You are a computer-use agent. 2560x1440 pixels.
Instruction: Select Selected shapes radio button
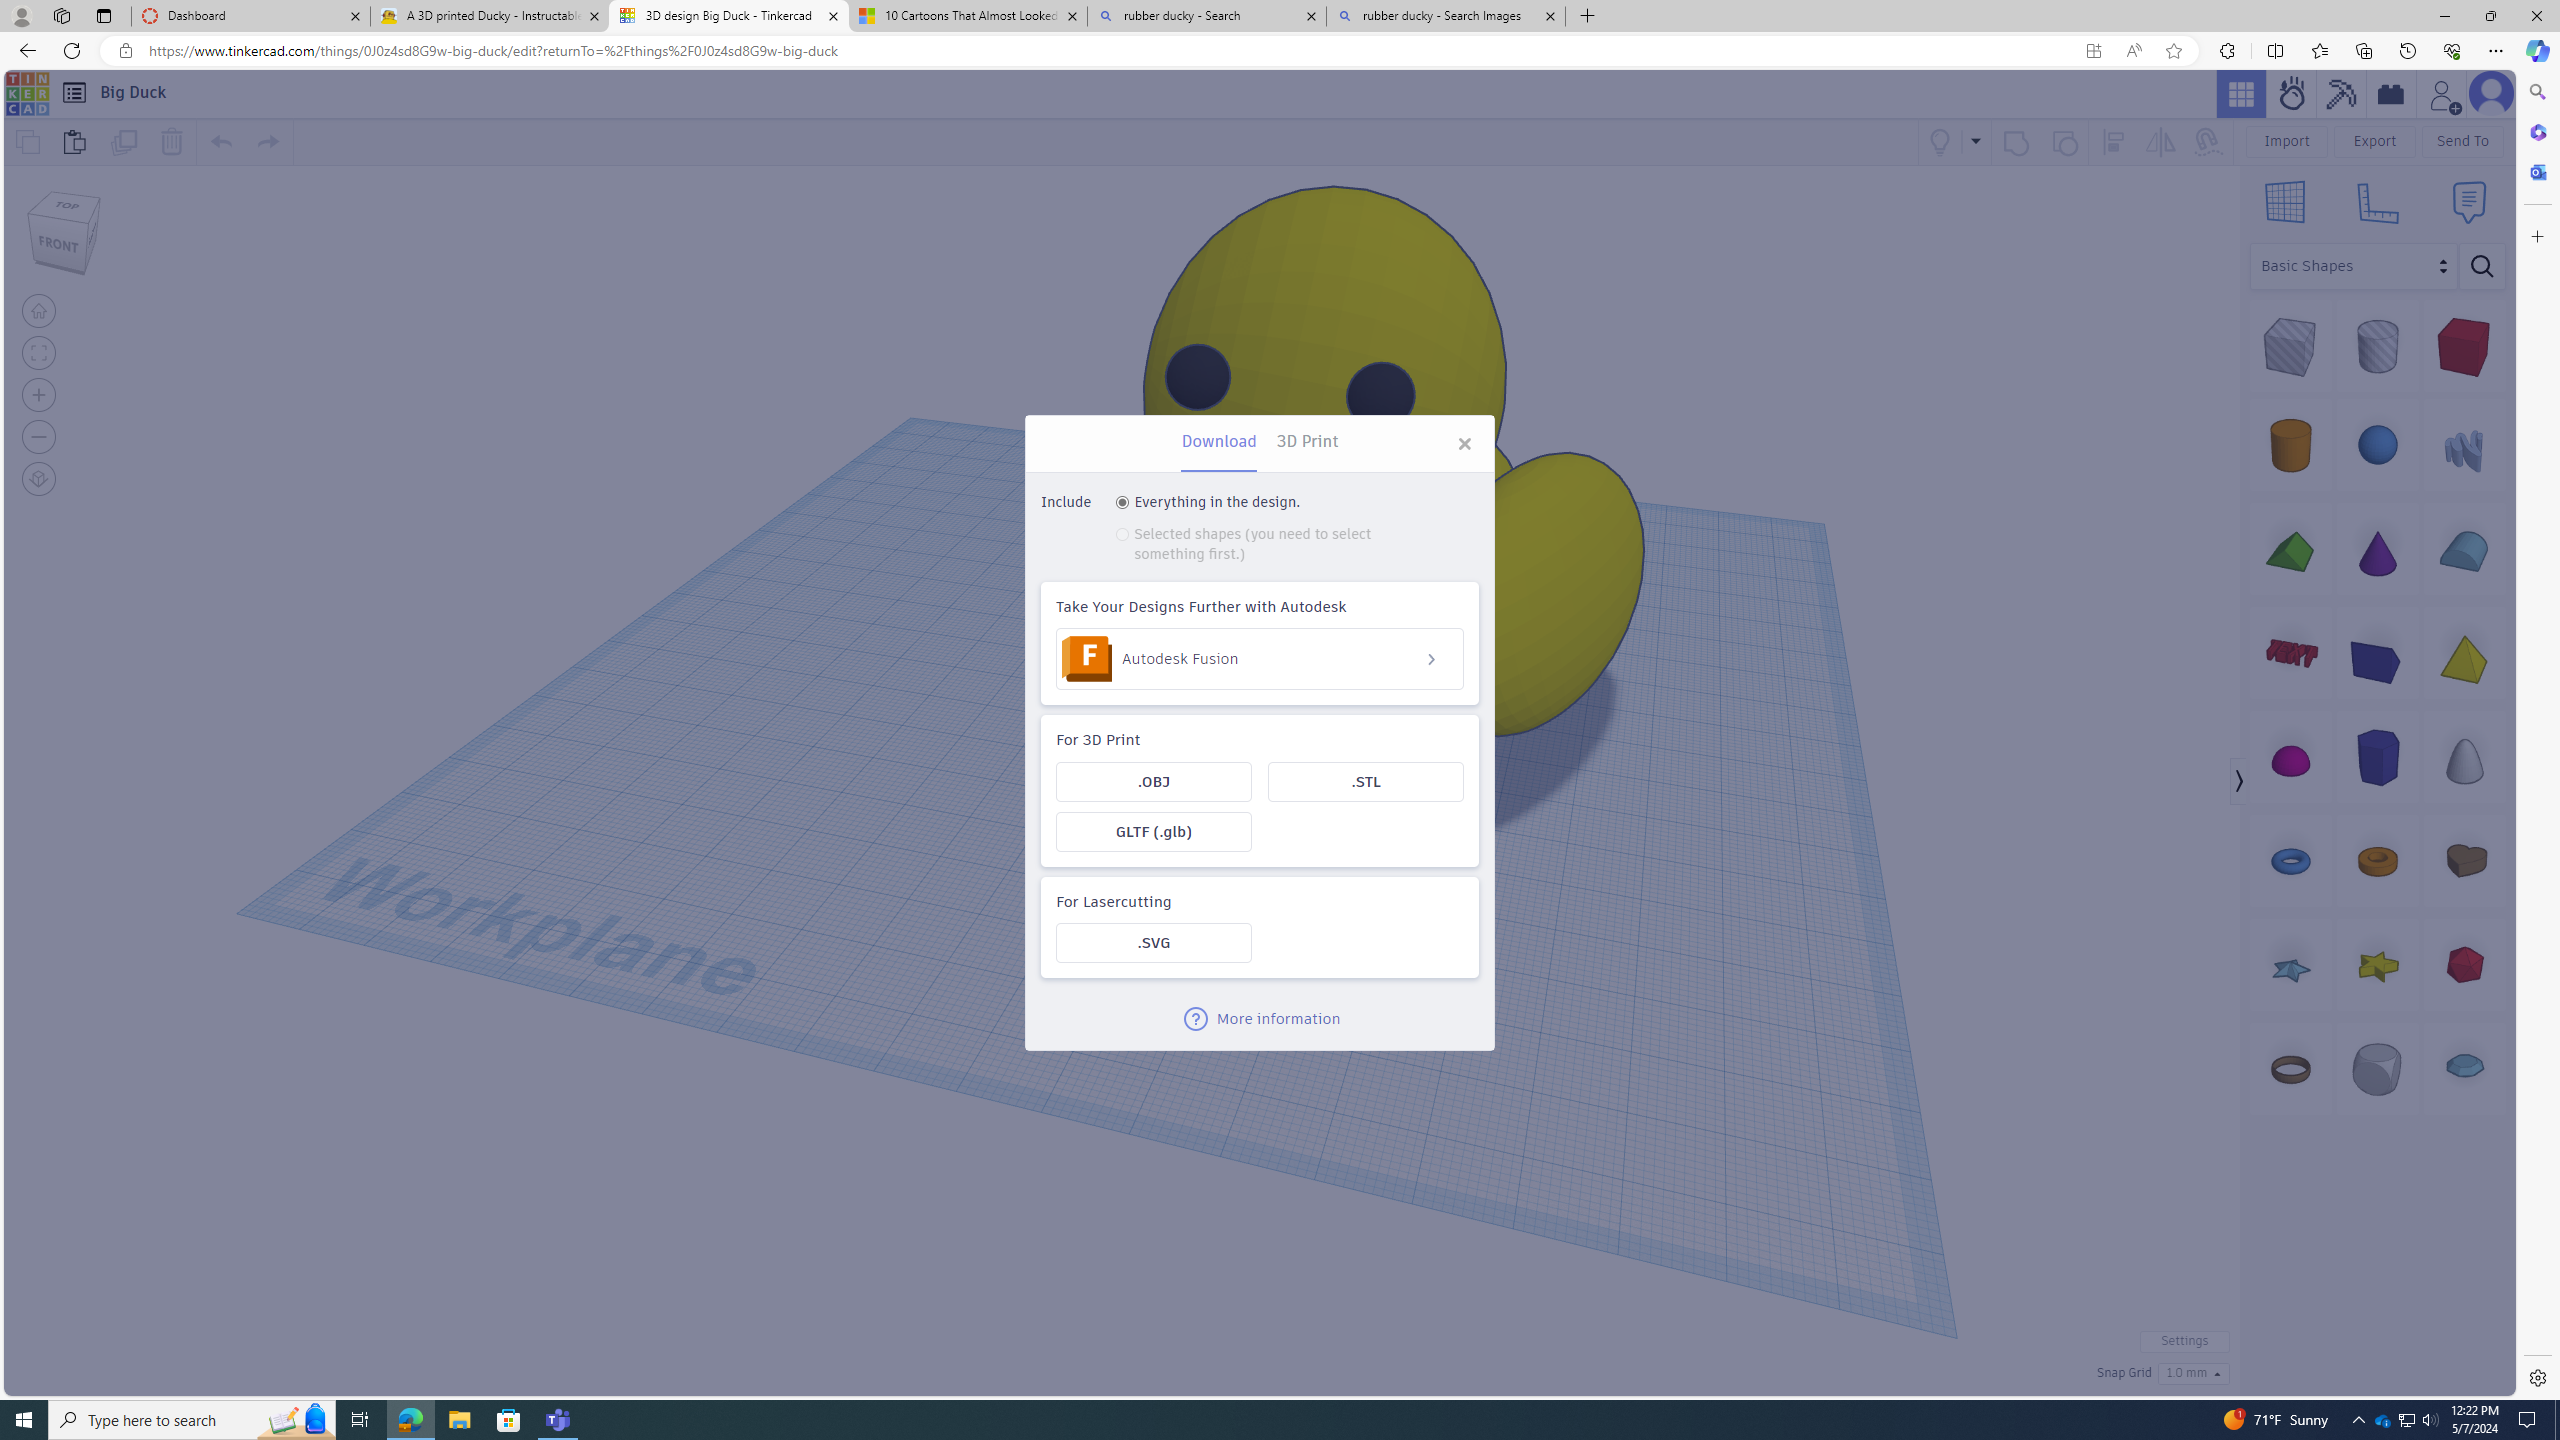(1124, 533)
